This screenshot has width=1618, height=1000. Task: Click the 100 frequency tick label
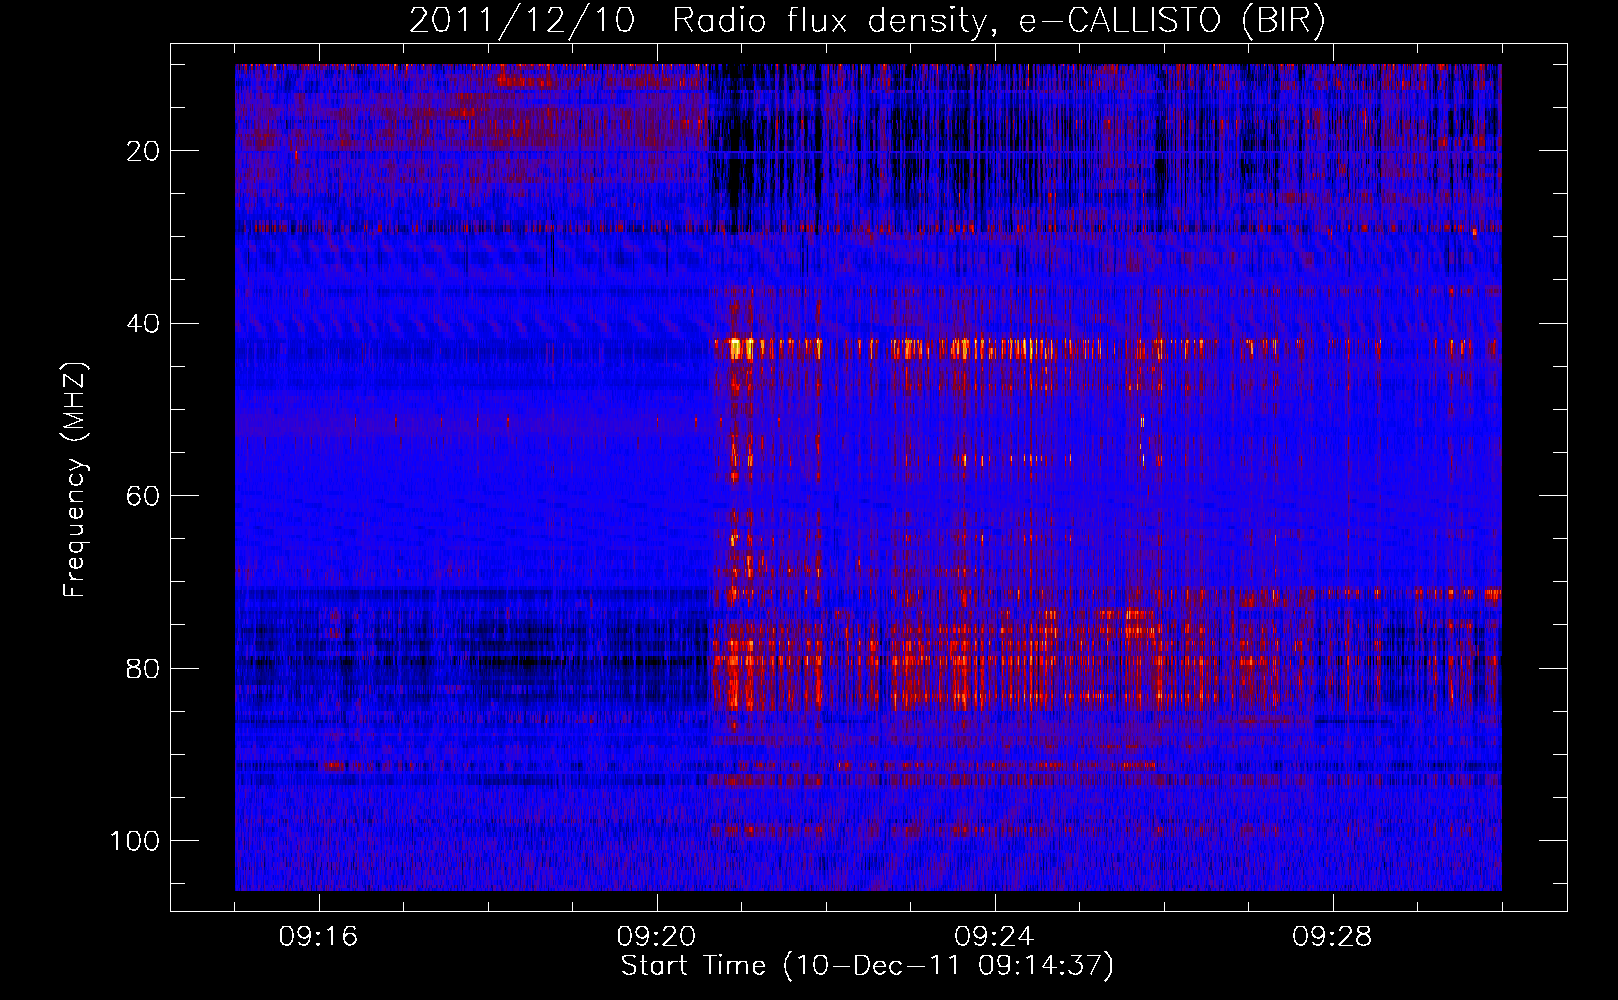(x=135, y=840)
